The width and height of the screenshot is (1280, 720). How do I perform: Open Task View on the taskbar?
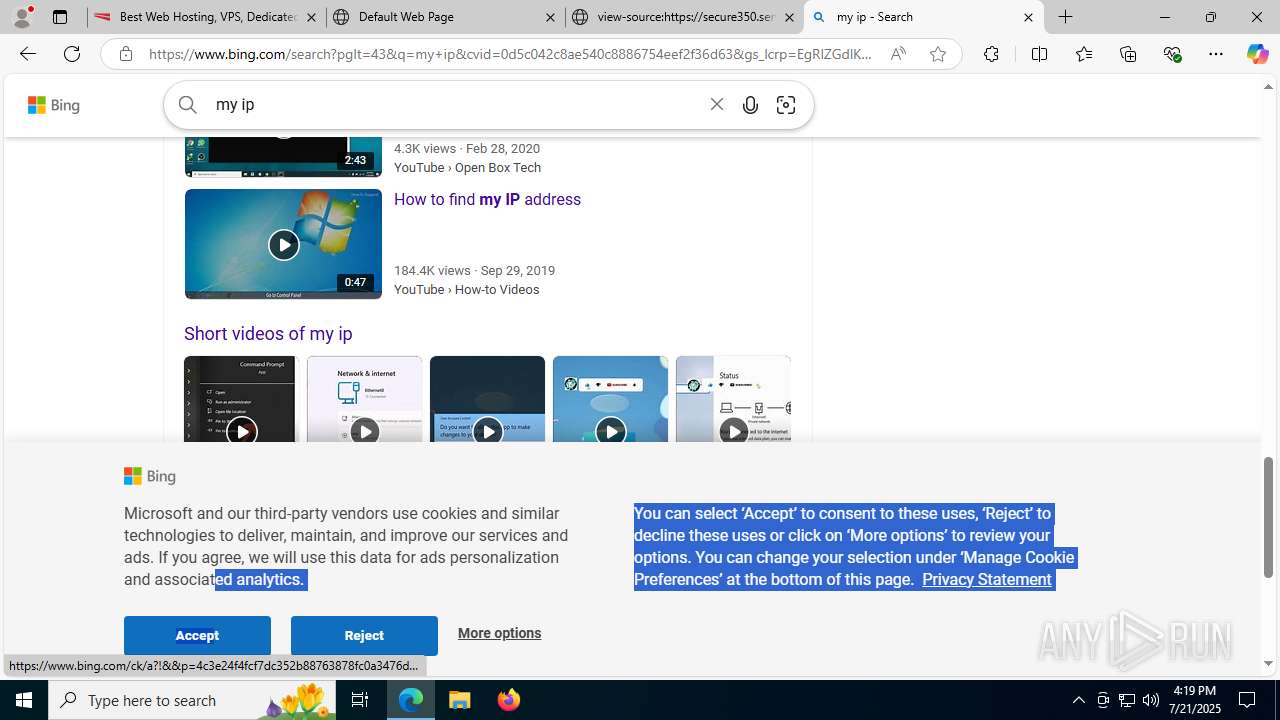pyautogui.click(x=360, y=700)
